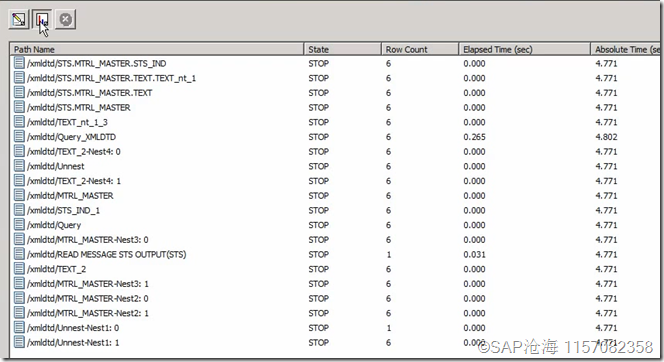Select path /xmldtd/TEXT_nt_1_3
The height and width of the screenshot is (362, 664).
(67, 122)
